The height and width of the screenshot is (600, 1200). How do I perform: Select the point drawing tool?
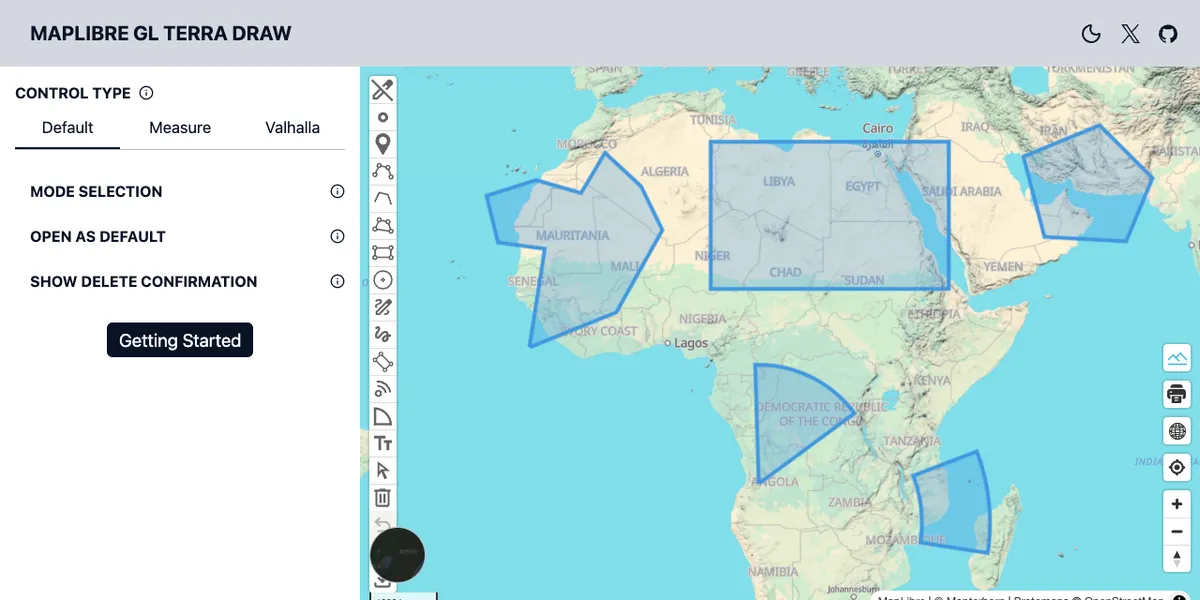coord(383,117)
